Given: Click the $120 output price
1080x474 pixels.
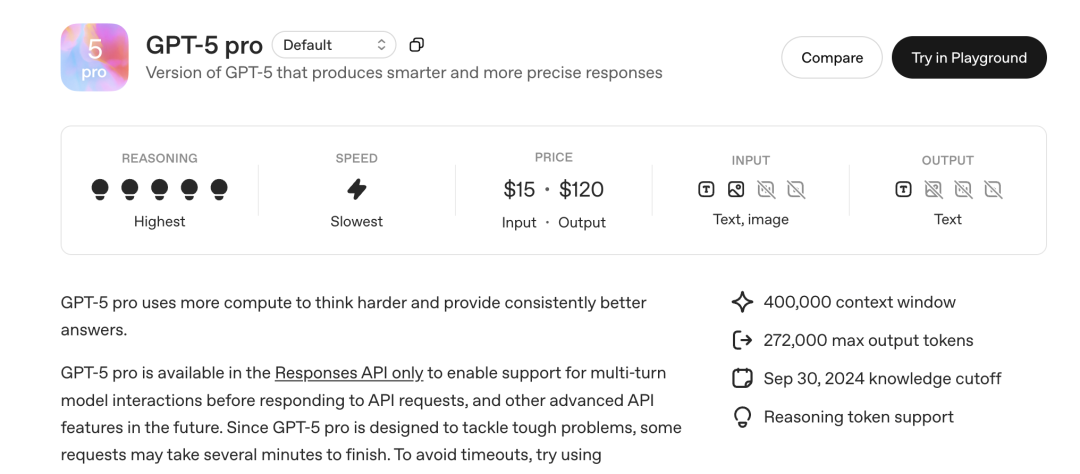Looking at the screenshot, I should pyautogui.click(x=581, y=189).
